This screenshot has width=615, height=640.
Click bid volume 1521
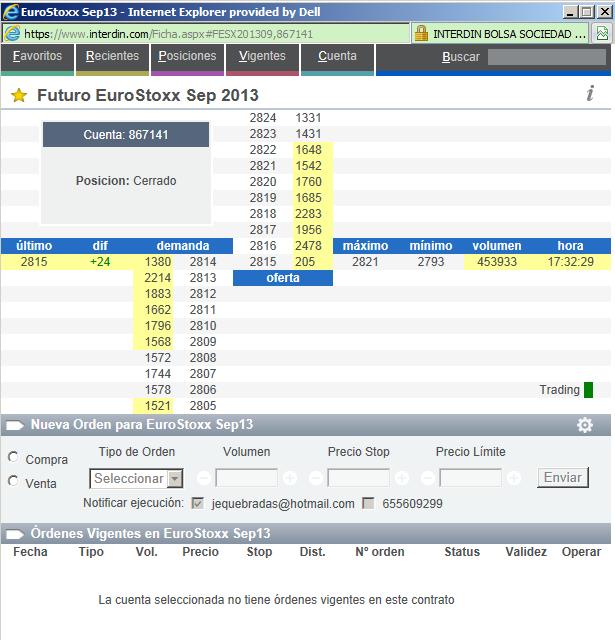coord(158,406)
